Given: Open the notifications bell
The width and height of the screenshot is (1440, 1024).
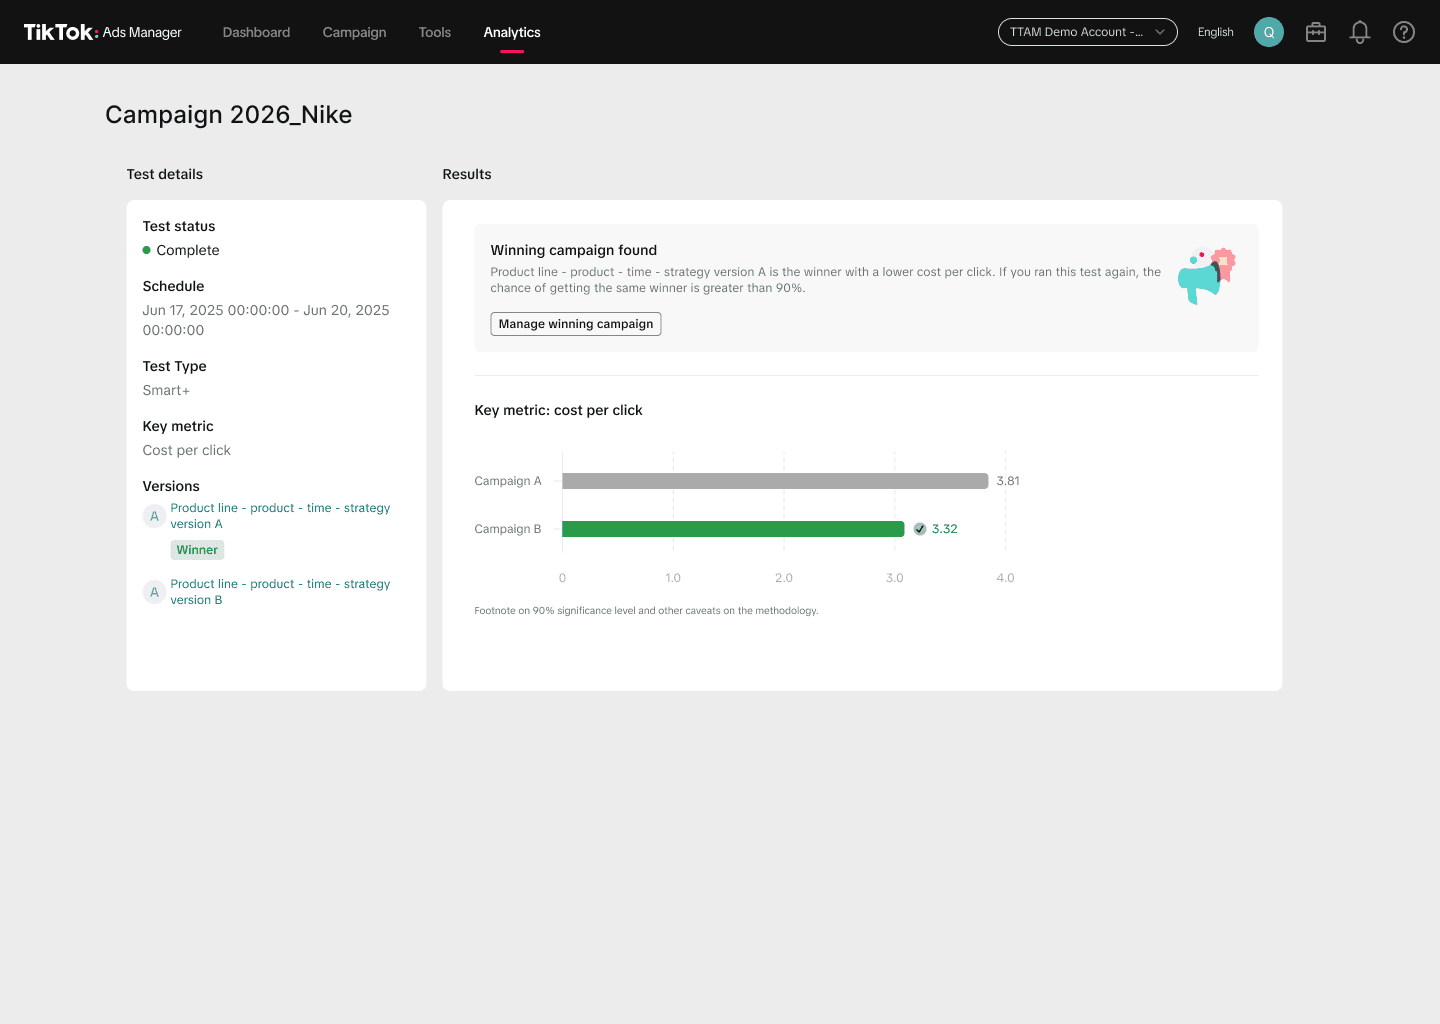Looking at the screenshot, I should pyautogui.click(x=1360, y=32).
